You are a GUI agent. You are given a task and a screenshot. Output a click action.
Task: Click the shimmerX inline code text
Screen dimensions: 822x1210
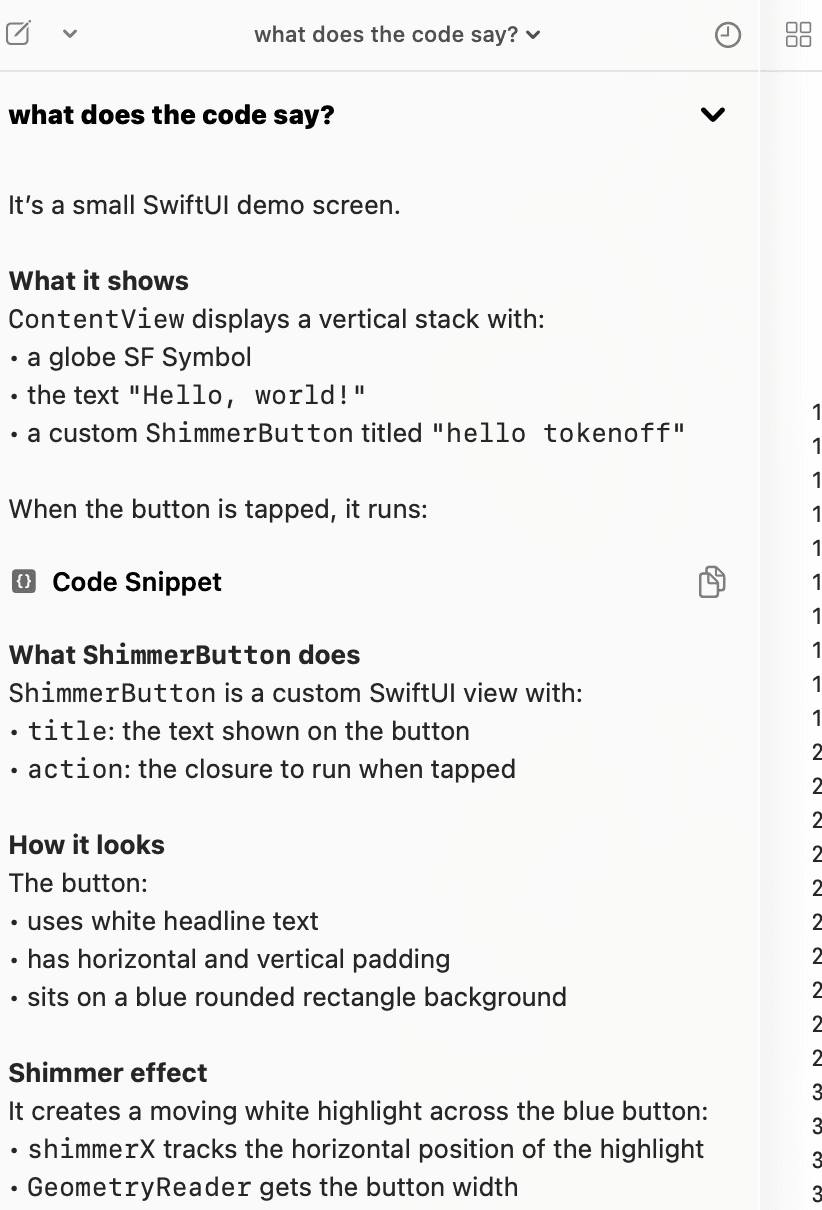[x=91, y=1150]
